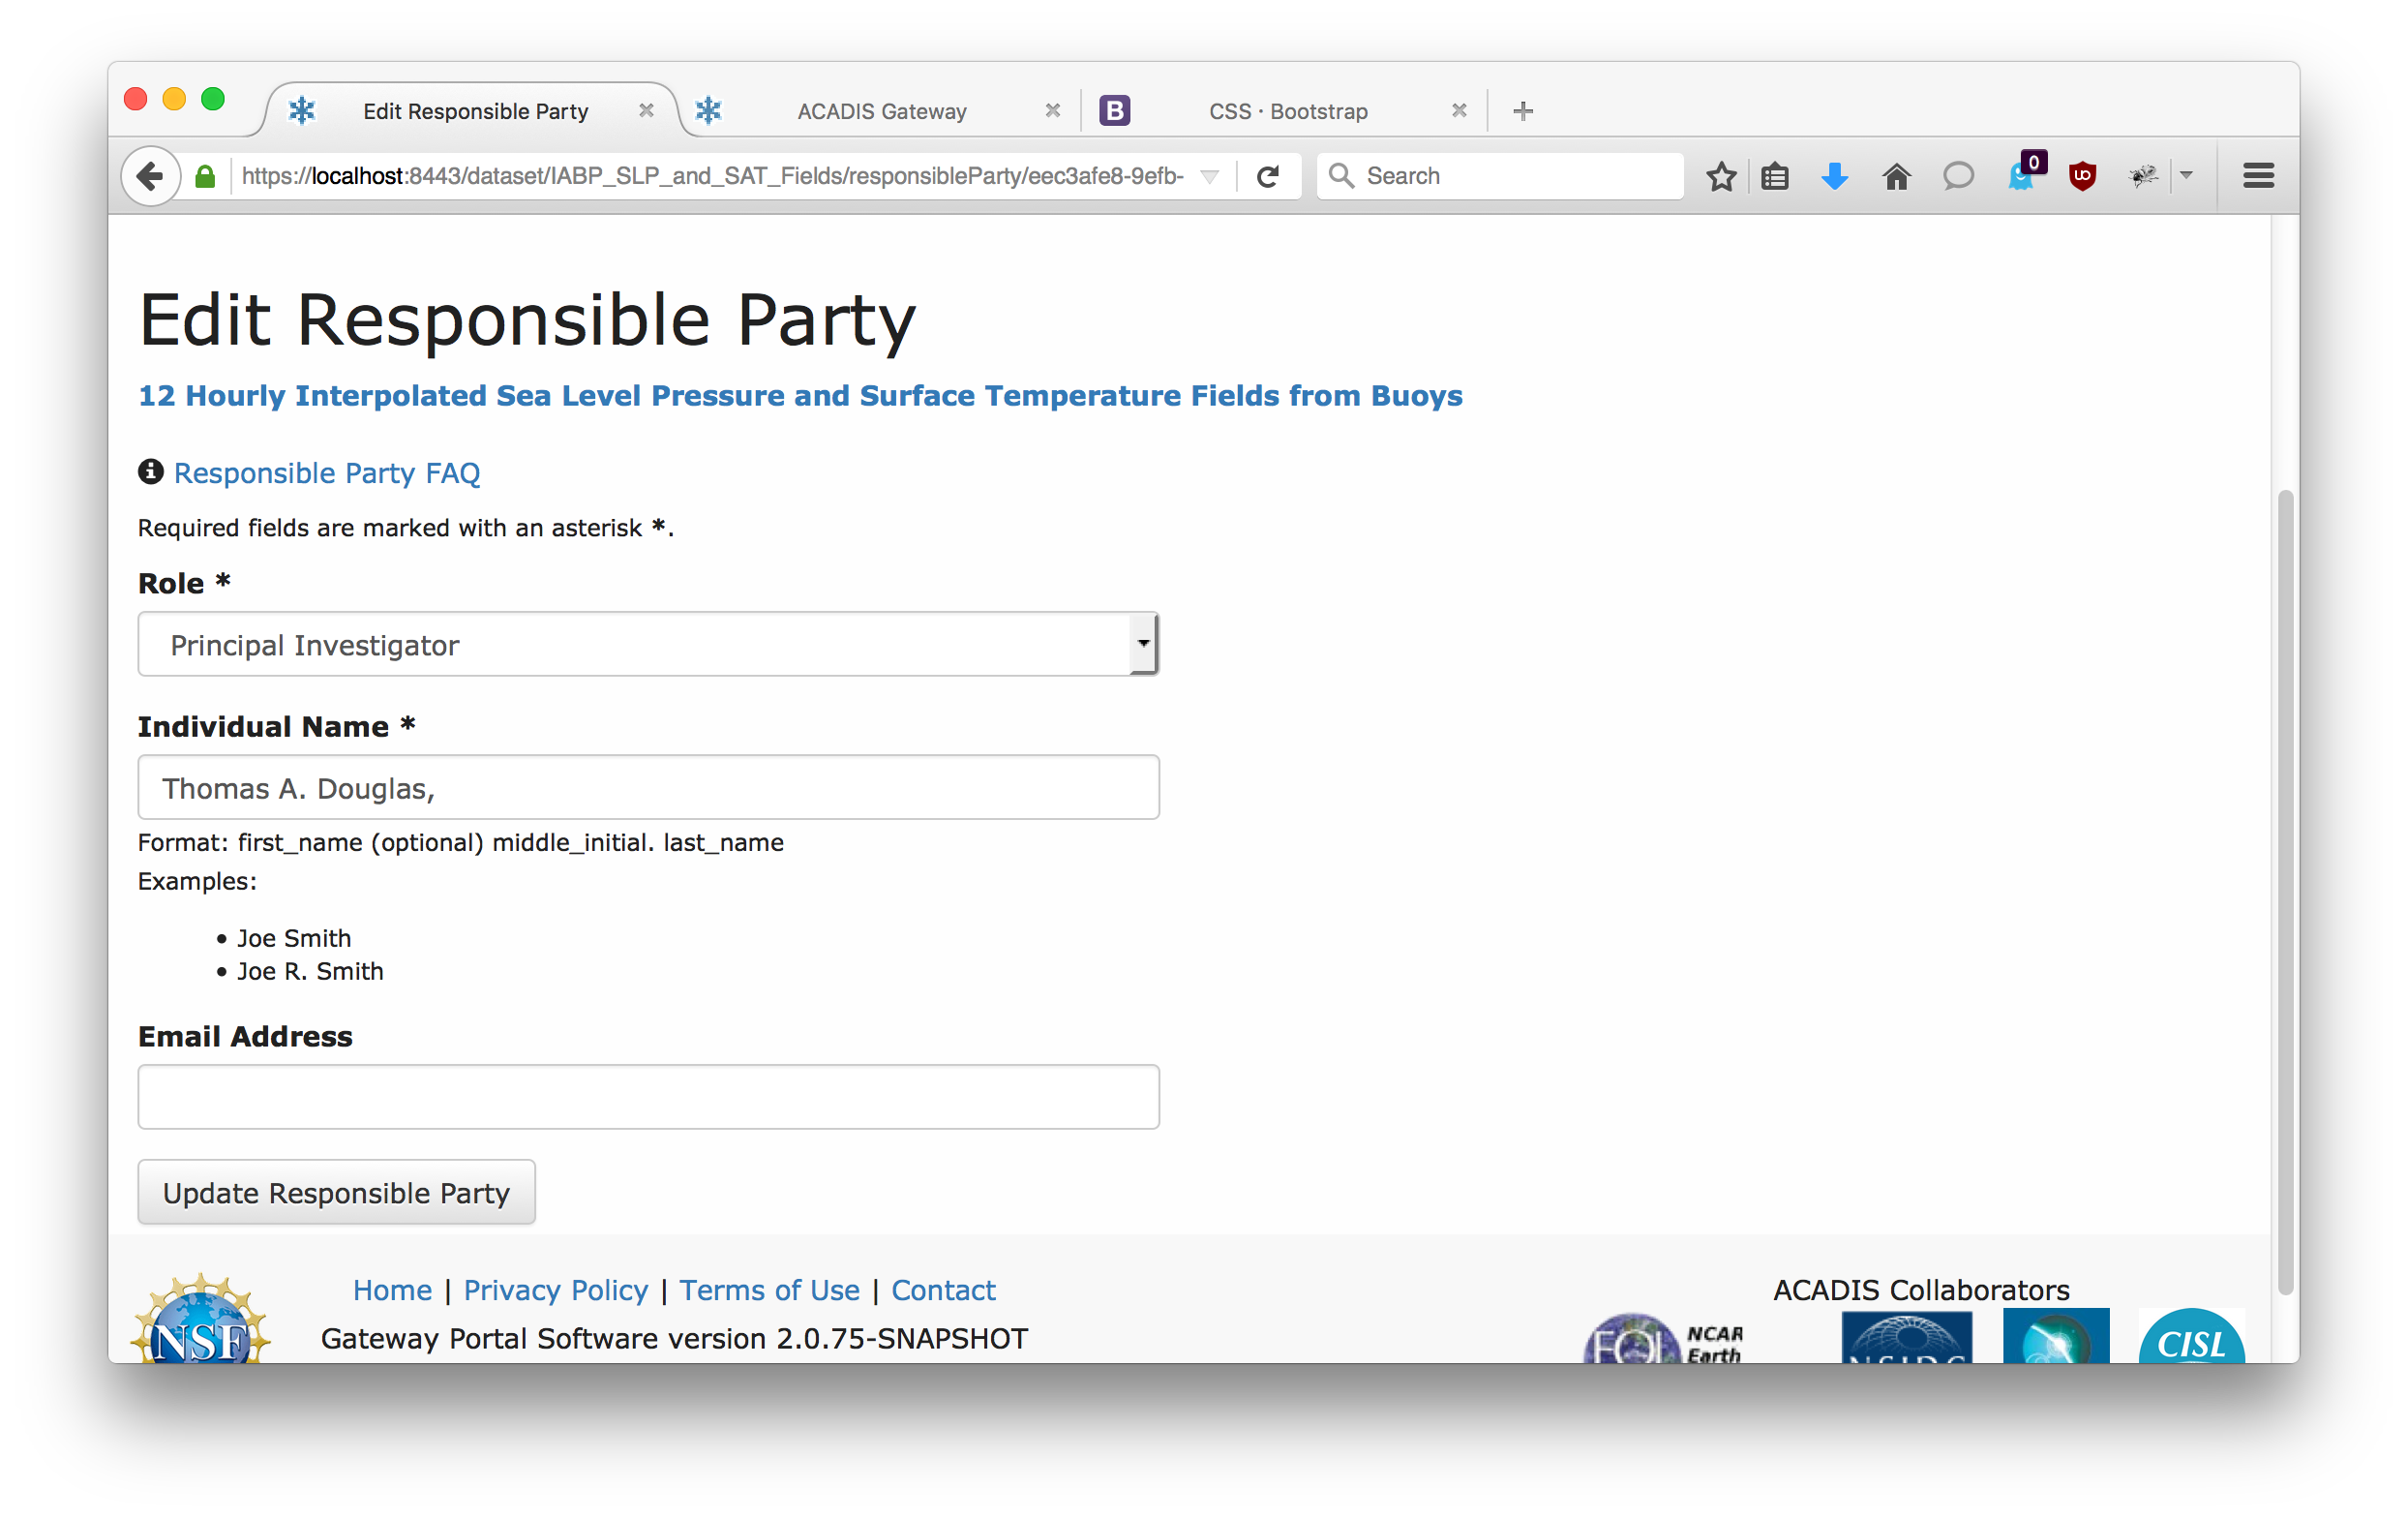The image size is (2408, 1518).
Task: Click the Individual Name text field
Action: pos(648,788)
